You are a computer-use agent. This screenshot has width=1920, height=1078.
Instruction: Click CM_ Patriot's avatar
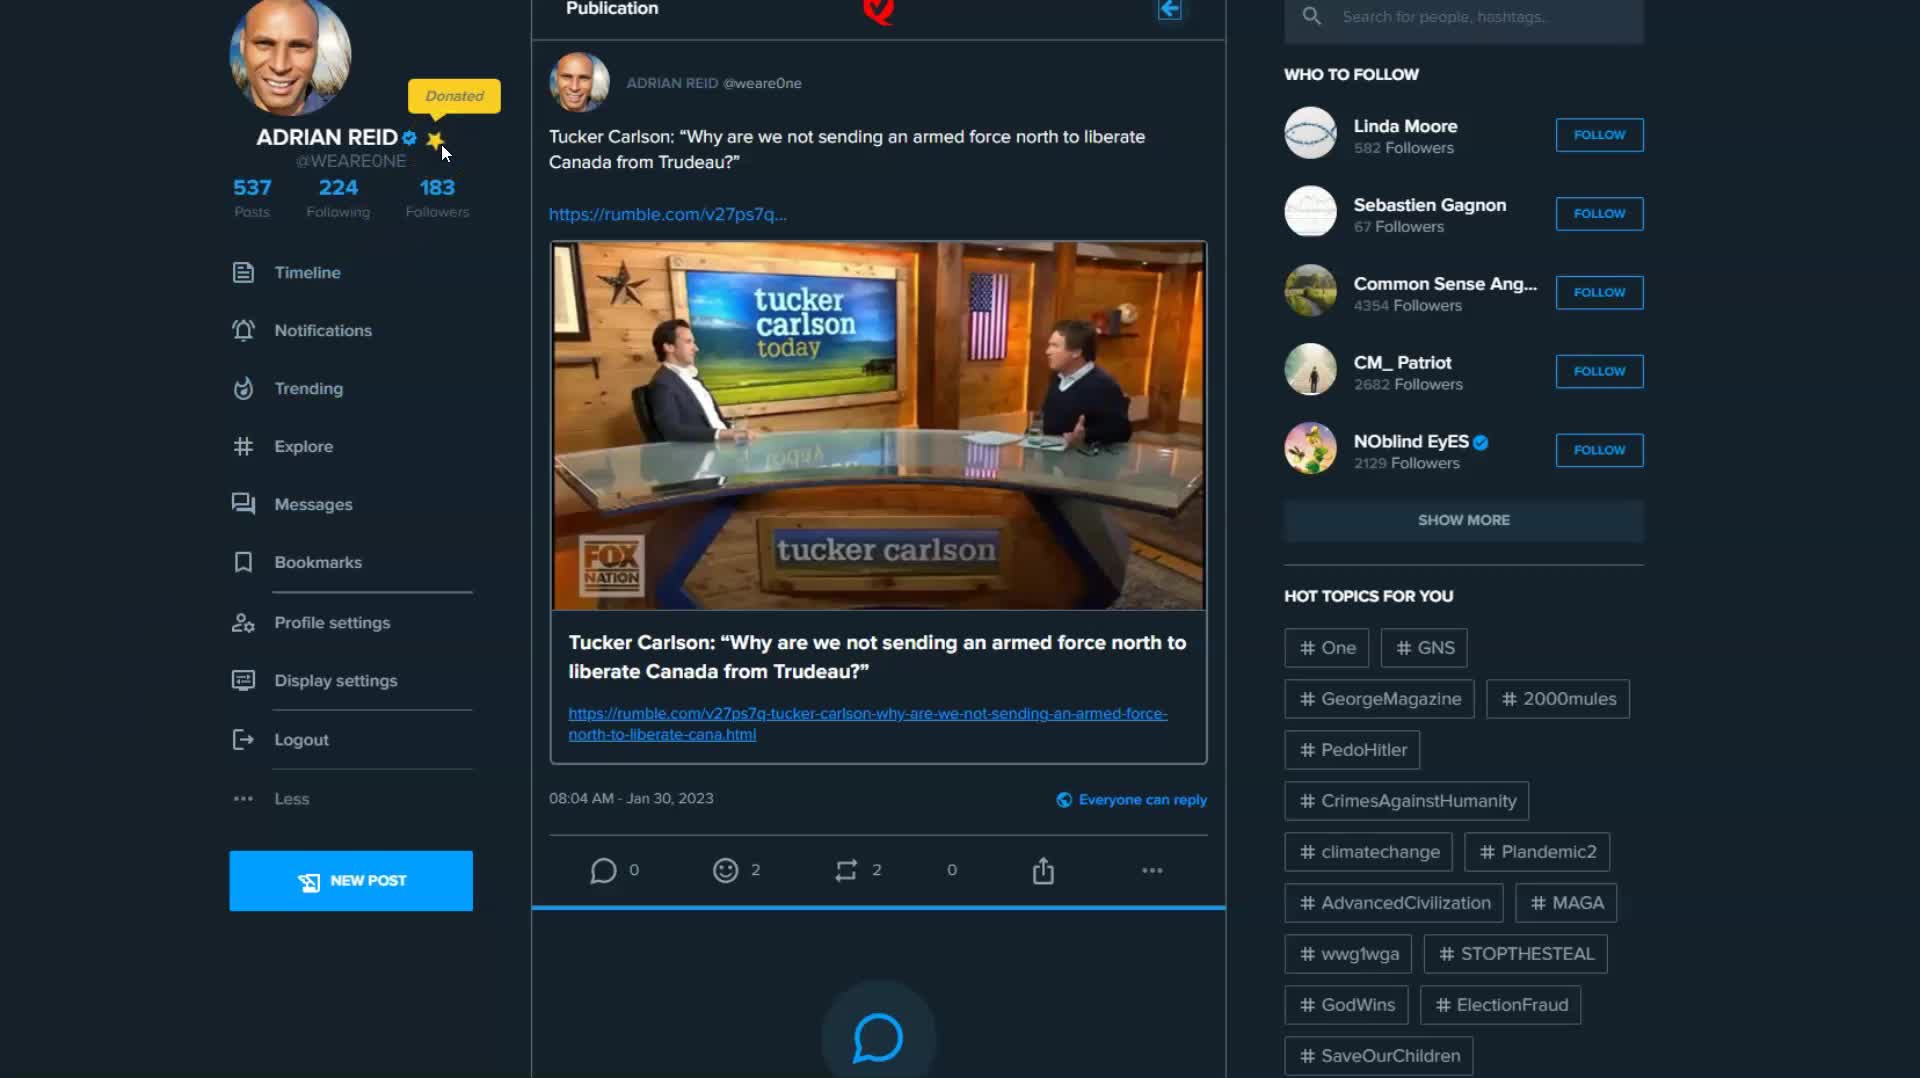(1310, 370)
